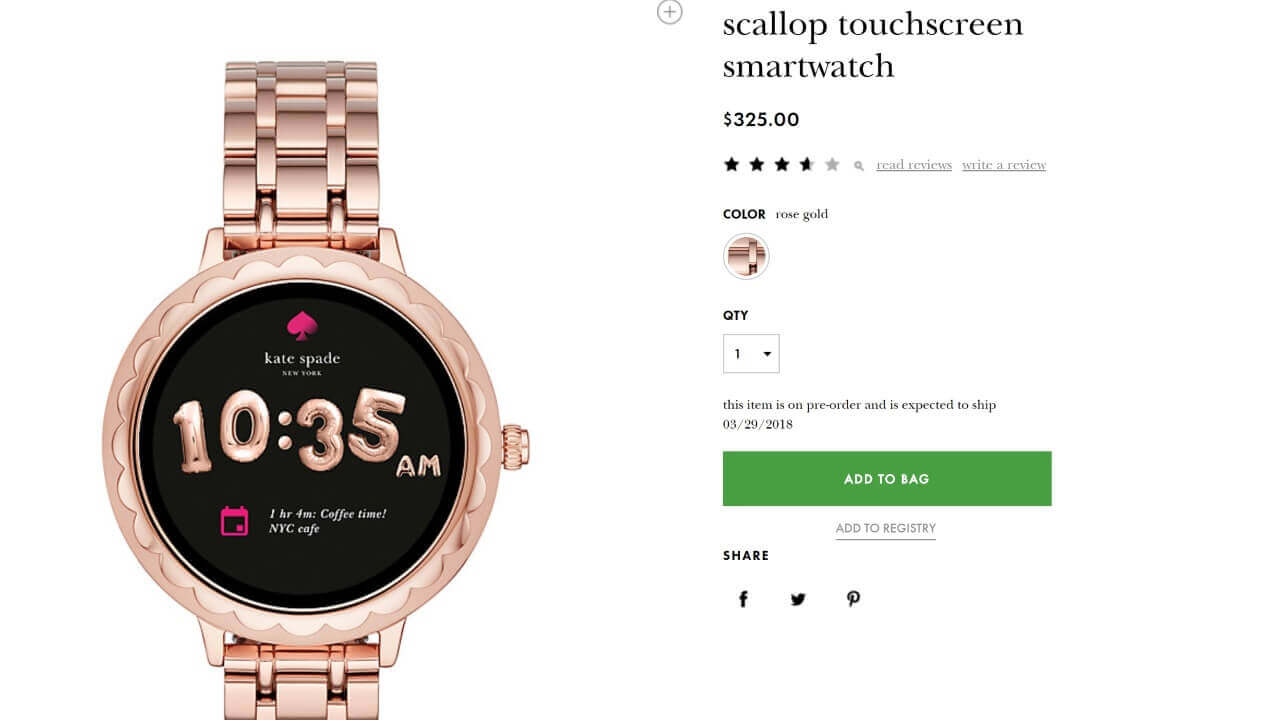Share the product on Twitter
This screenshot has width=1280, height=720.
pos(798,599)
